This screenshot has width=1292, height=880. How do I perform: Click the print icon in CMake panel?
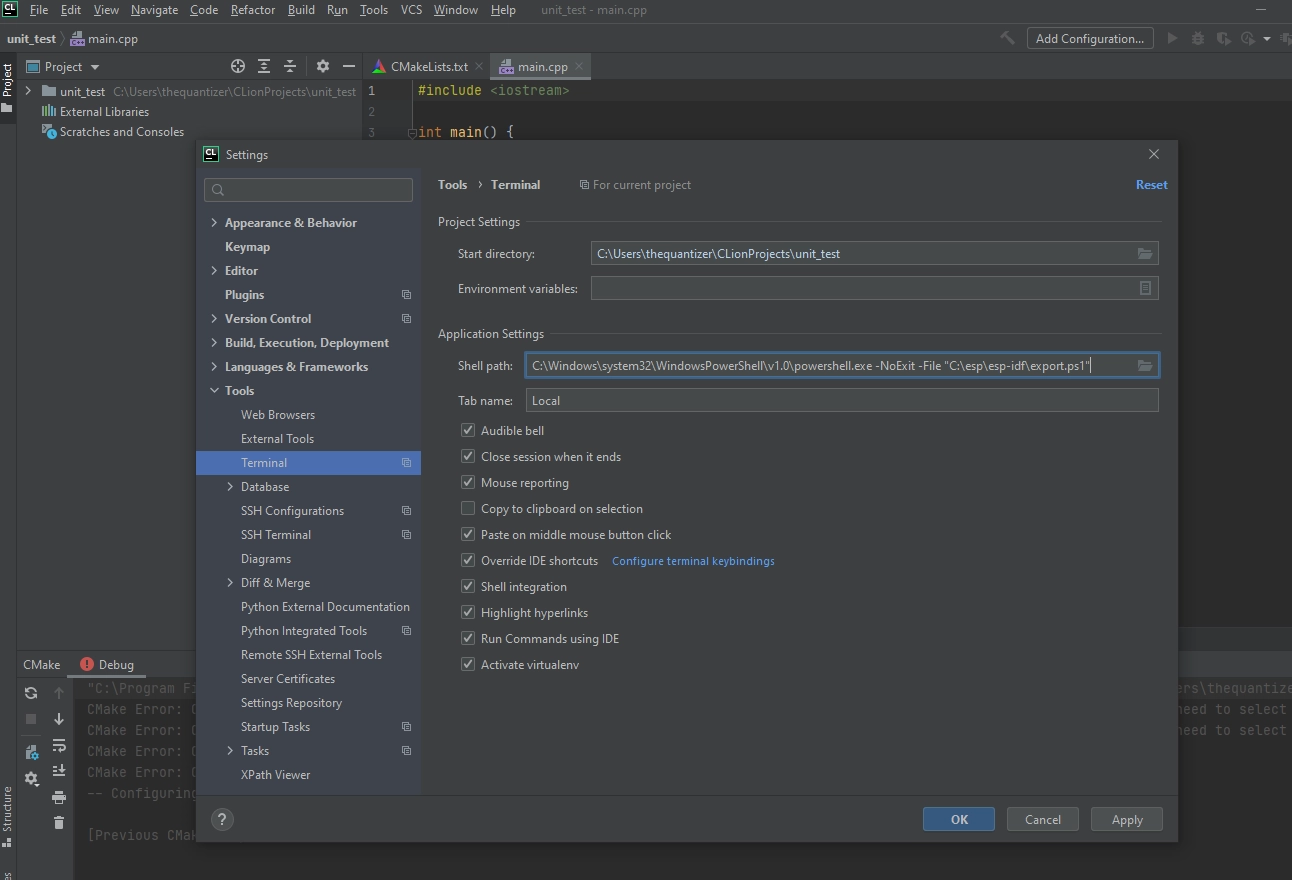tap(59, 797)
